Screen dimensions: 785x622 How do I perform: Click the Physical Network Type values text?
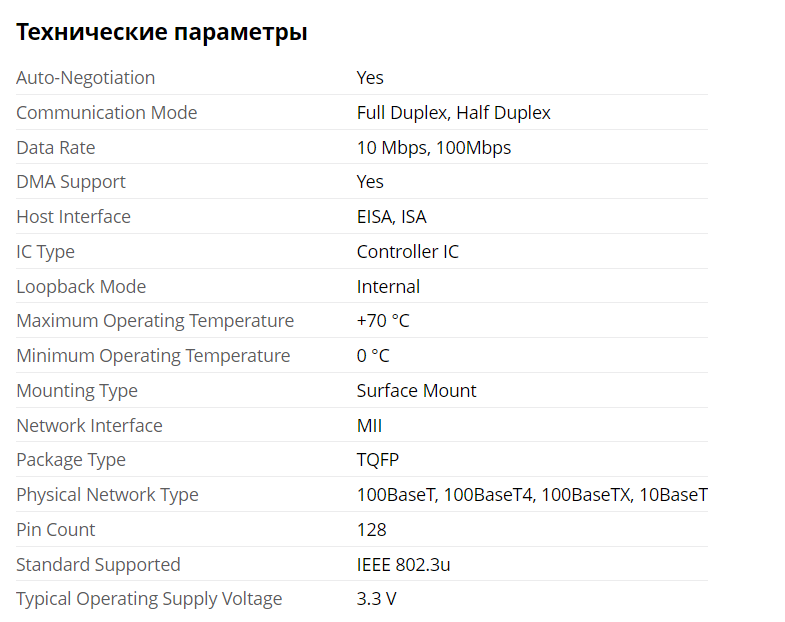(x=532, y=495)
